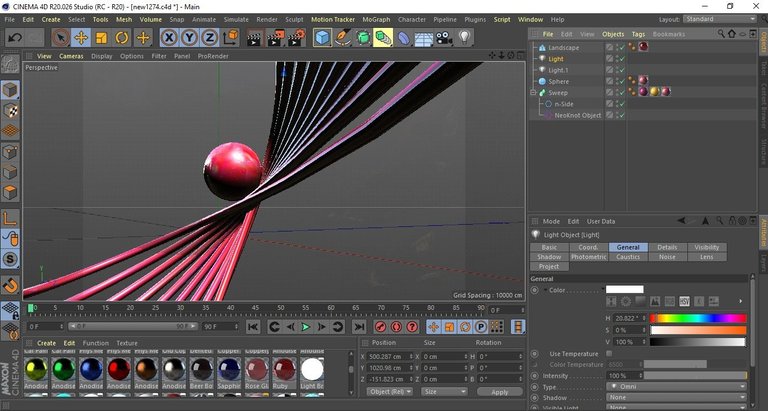Select the Points mode cube icon

tap(10, 152)
